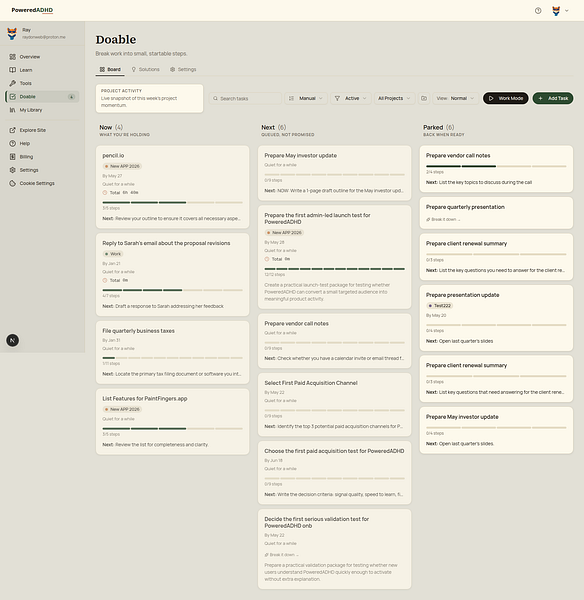Open the Project Activity panel
This screenshot has width=584, height=600.
tap(150, 98)
